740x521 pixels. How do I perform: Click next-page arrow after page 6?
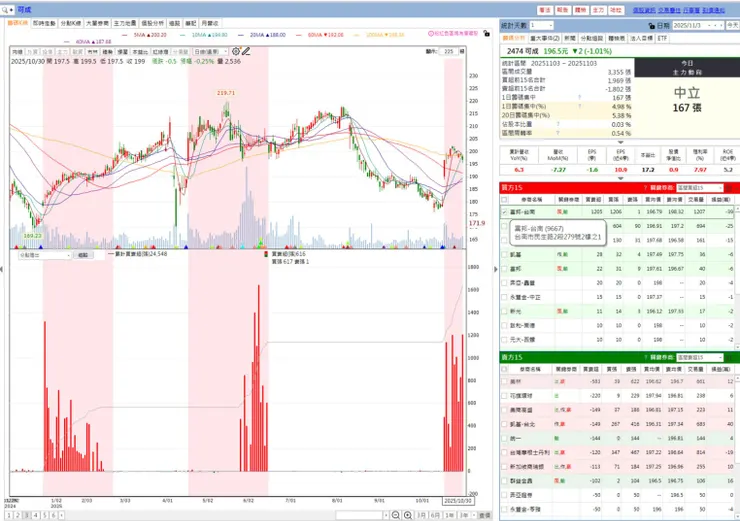61,515
